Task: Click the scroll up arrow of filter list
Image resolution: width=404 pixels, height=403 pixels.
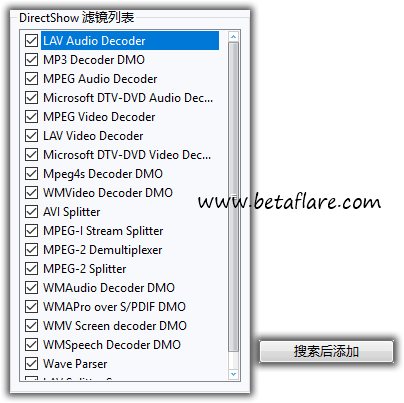Action: tap(233, 37)
